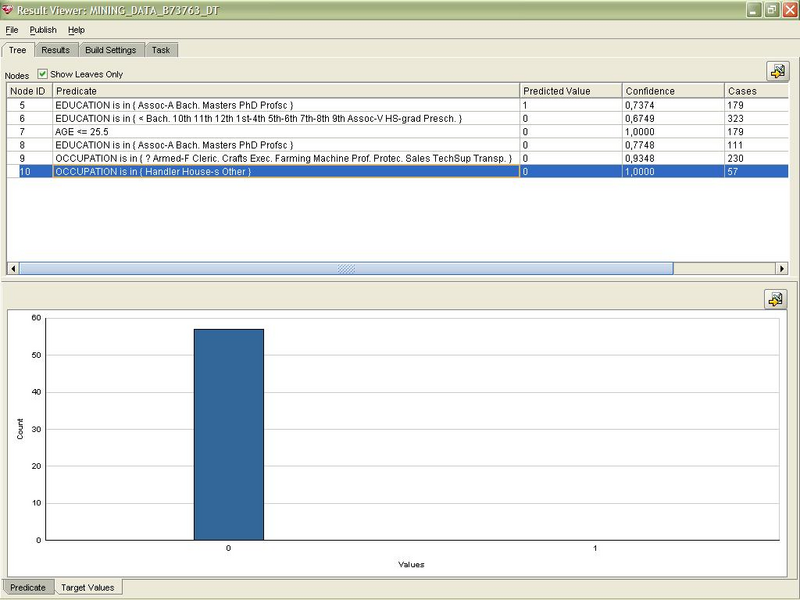Select the Handler House-s Other predicate row

pos(397,171)
